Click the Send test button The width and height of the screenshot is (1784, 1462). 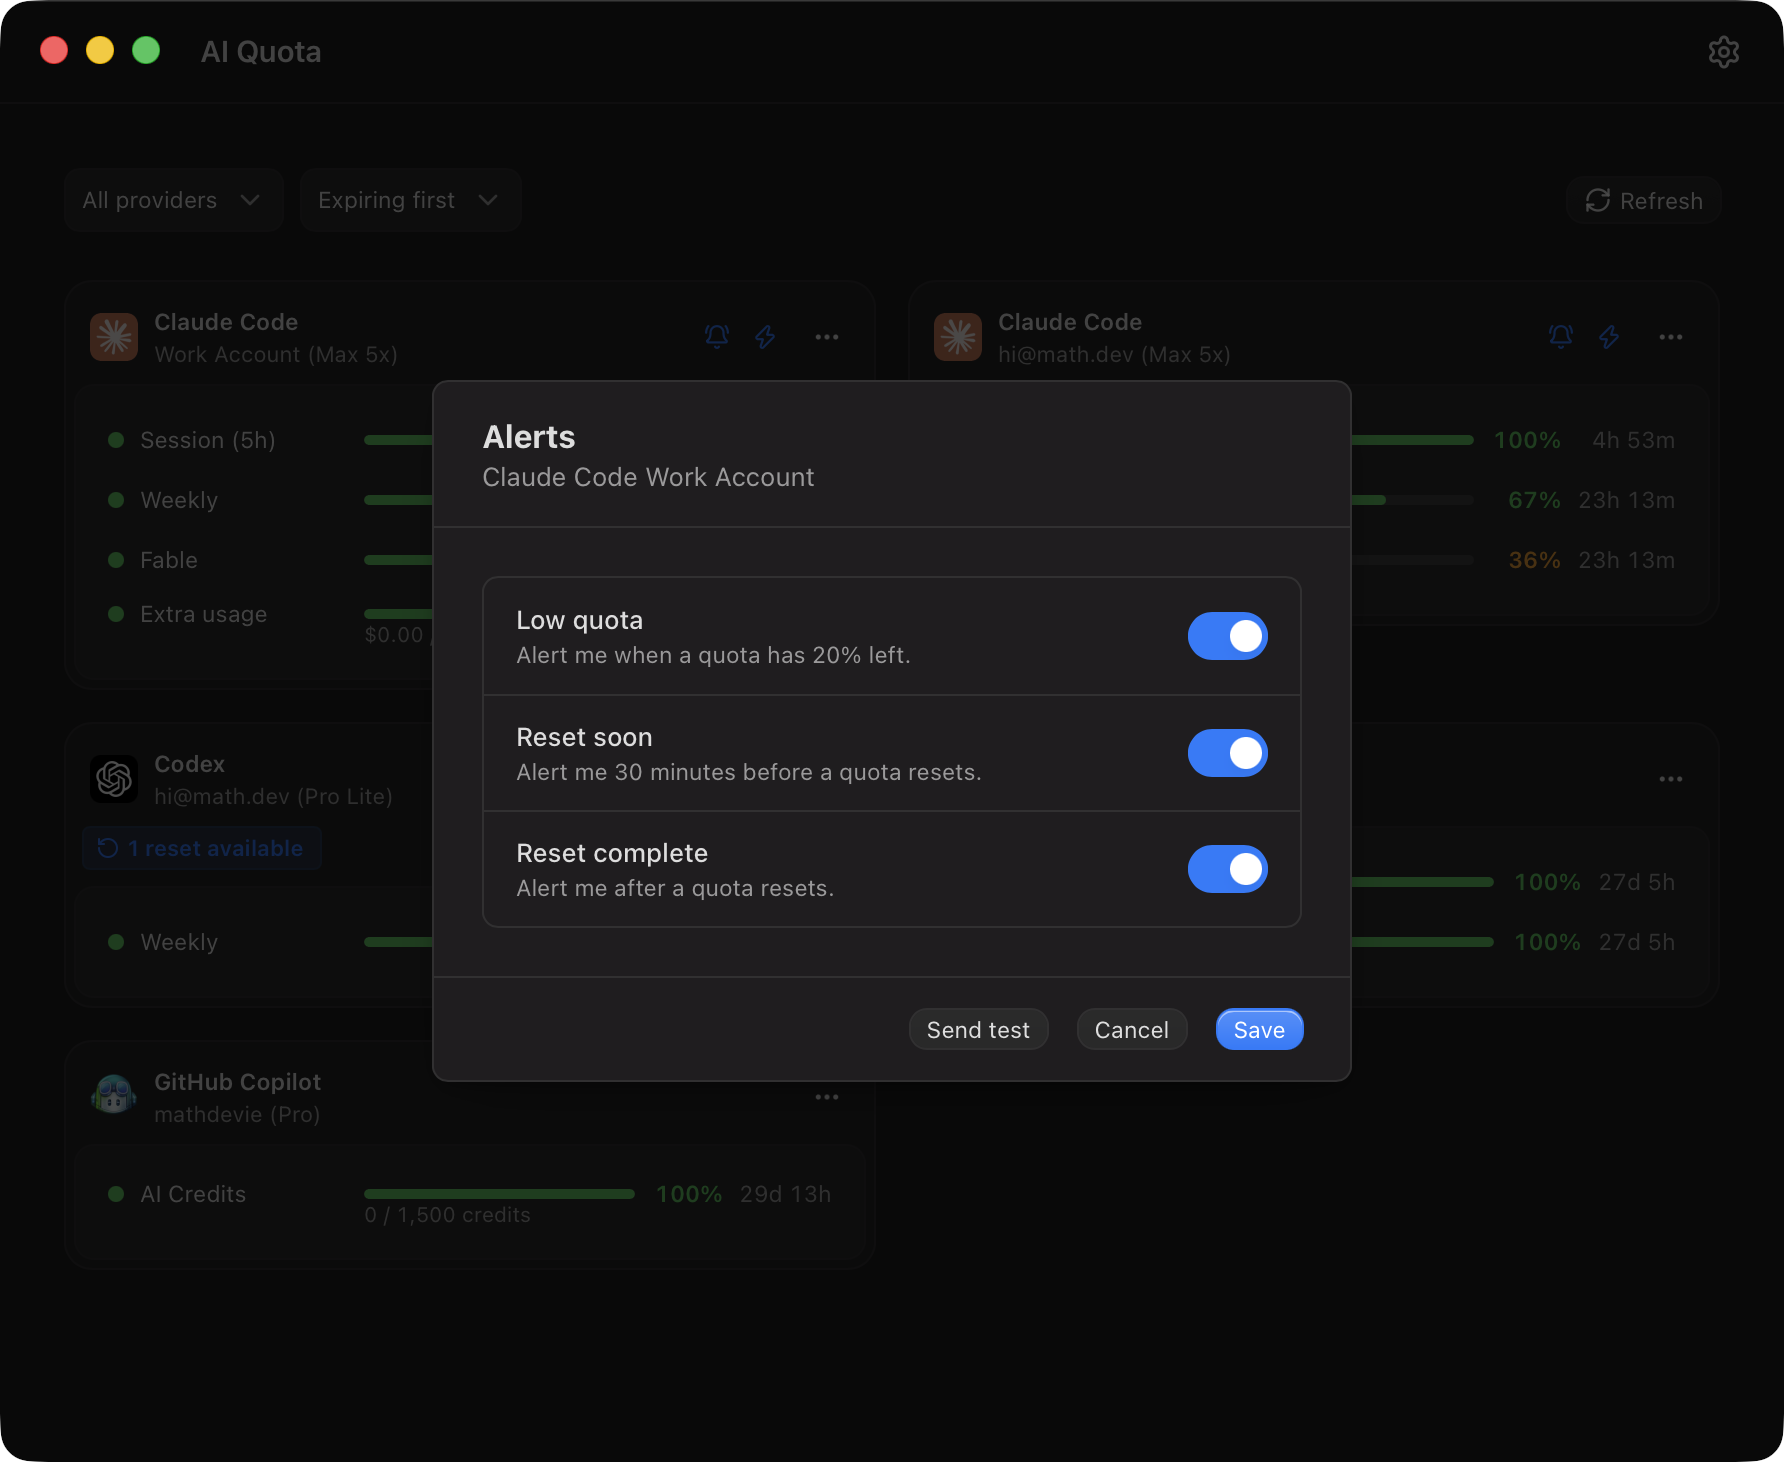click(x=978, y=1030)
